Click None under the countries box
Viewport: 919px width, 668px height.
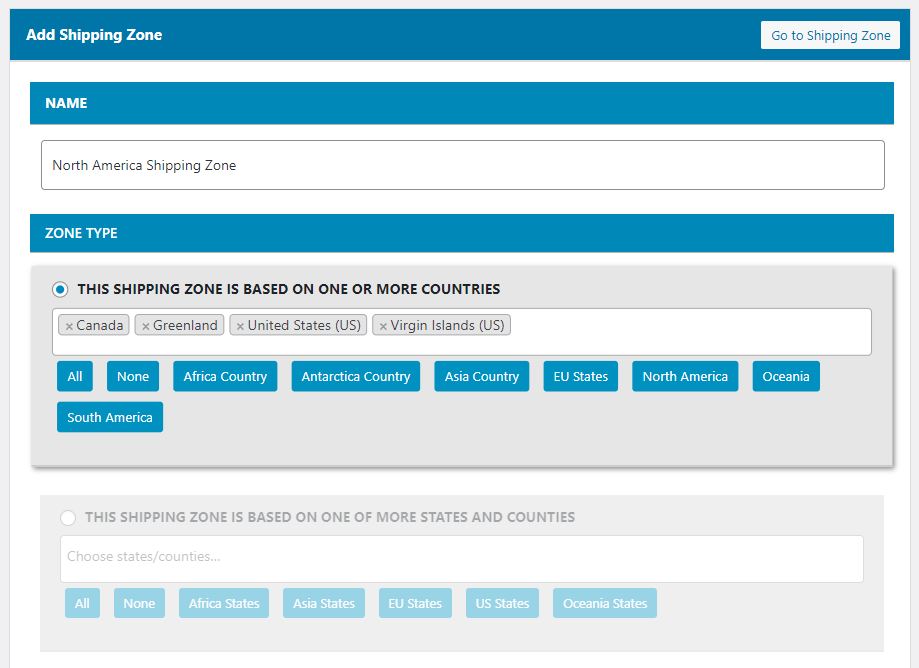point(132,376)
